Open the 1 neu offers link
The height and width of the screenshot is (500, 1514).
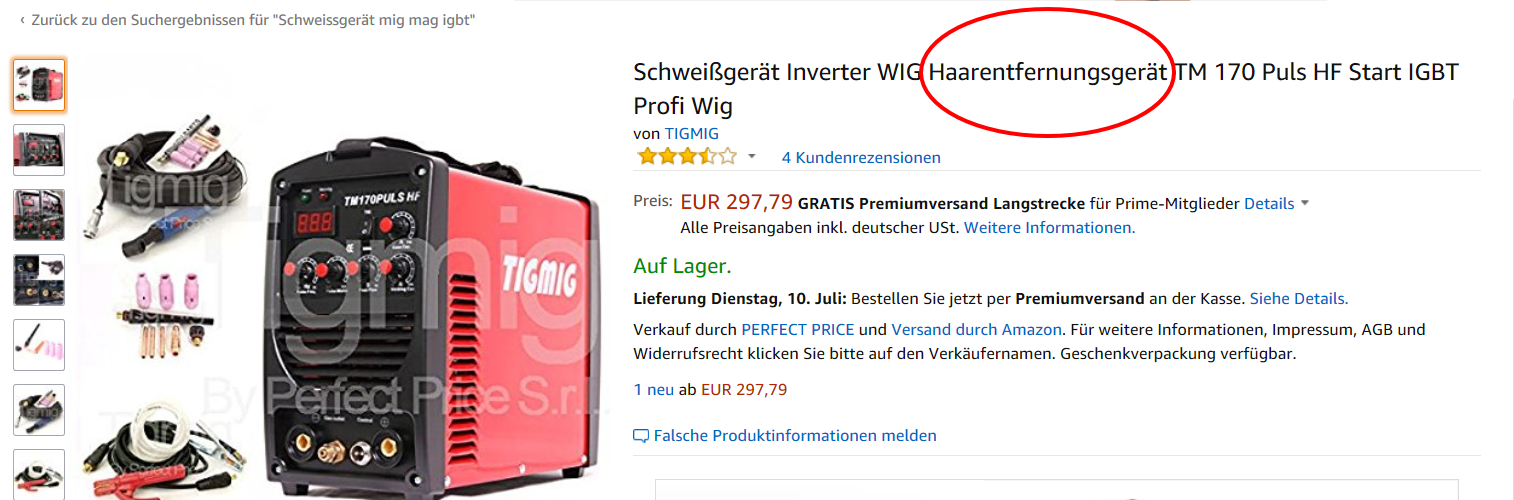coord(654,389)
